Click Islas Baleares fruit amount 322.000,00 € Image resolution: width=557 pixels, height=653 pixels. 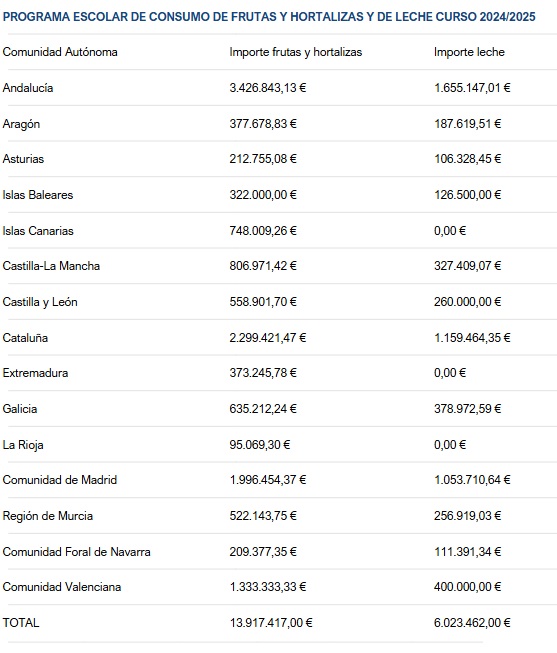263,194
